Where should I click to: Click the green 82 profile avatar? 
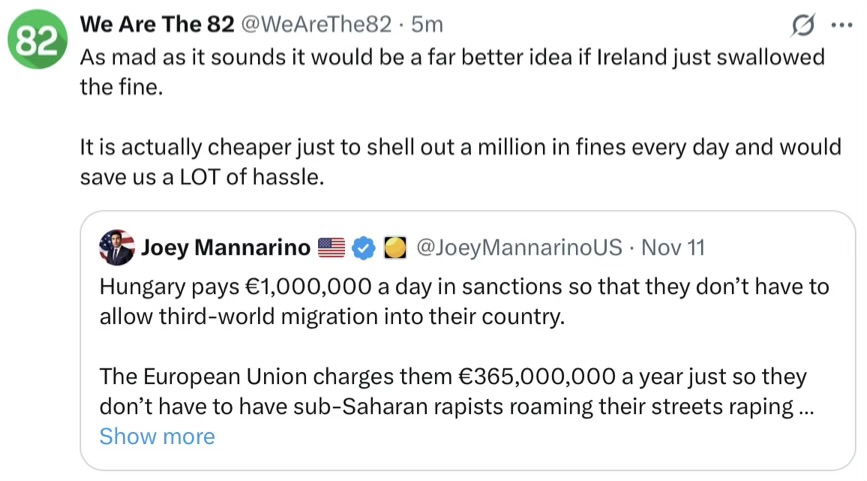37,43
